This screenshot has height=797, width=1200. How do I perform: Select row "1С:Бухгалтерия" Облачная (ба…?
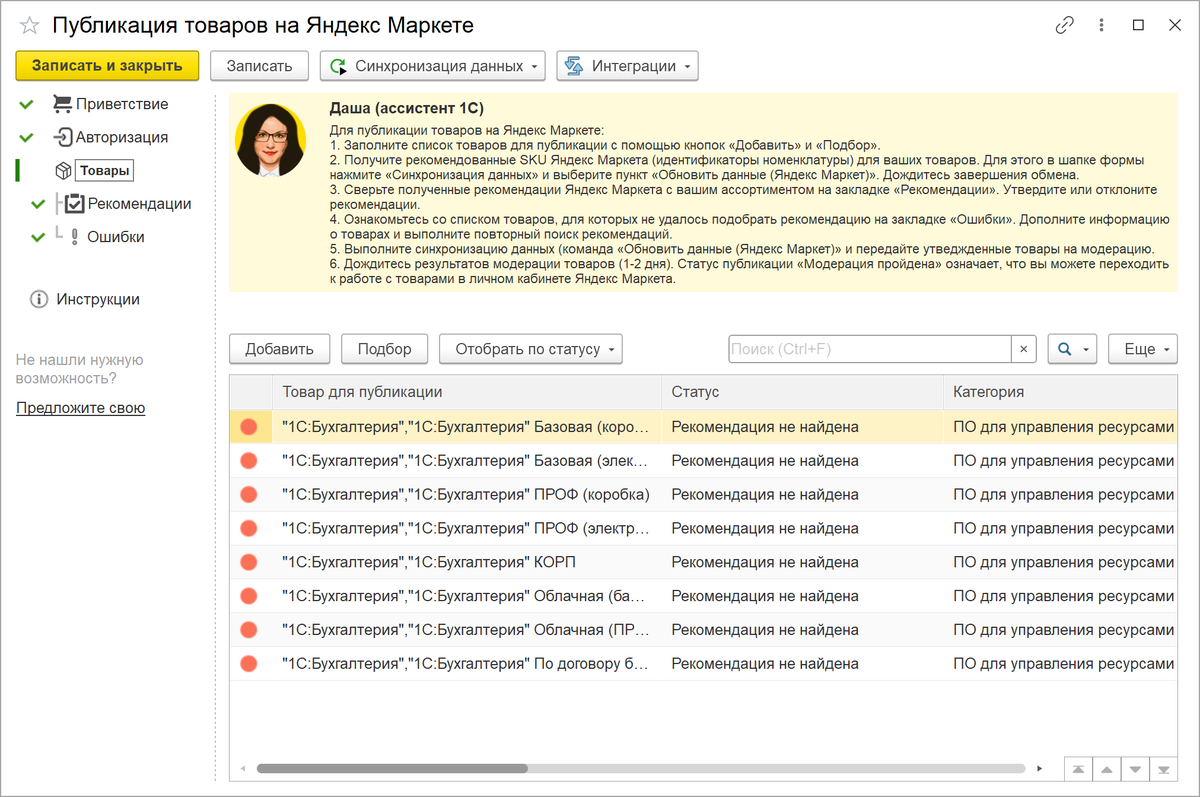pos(703,596)
